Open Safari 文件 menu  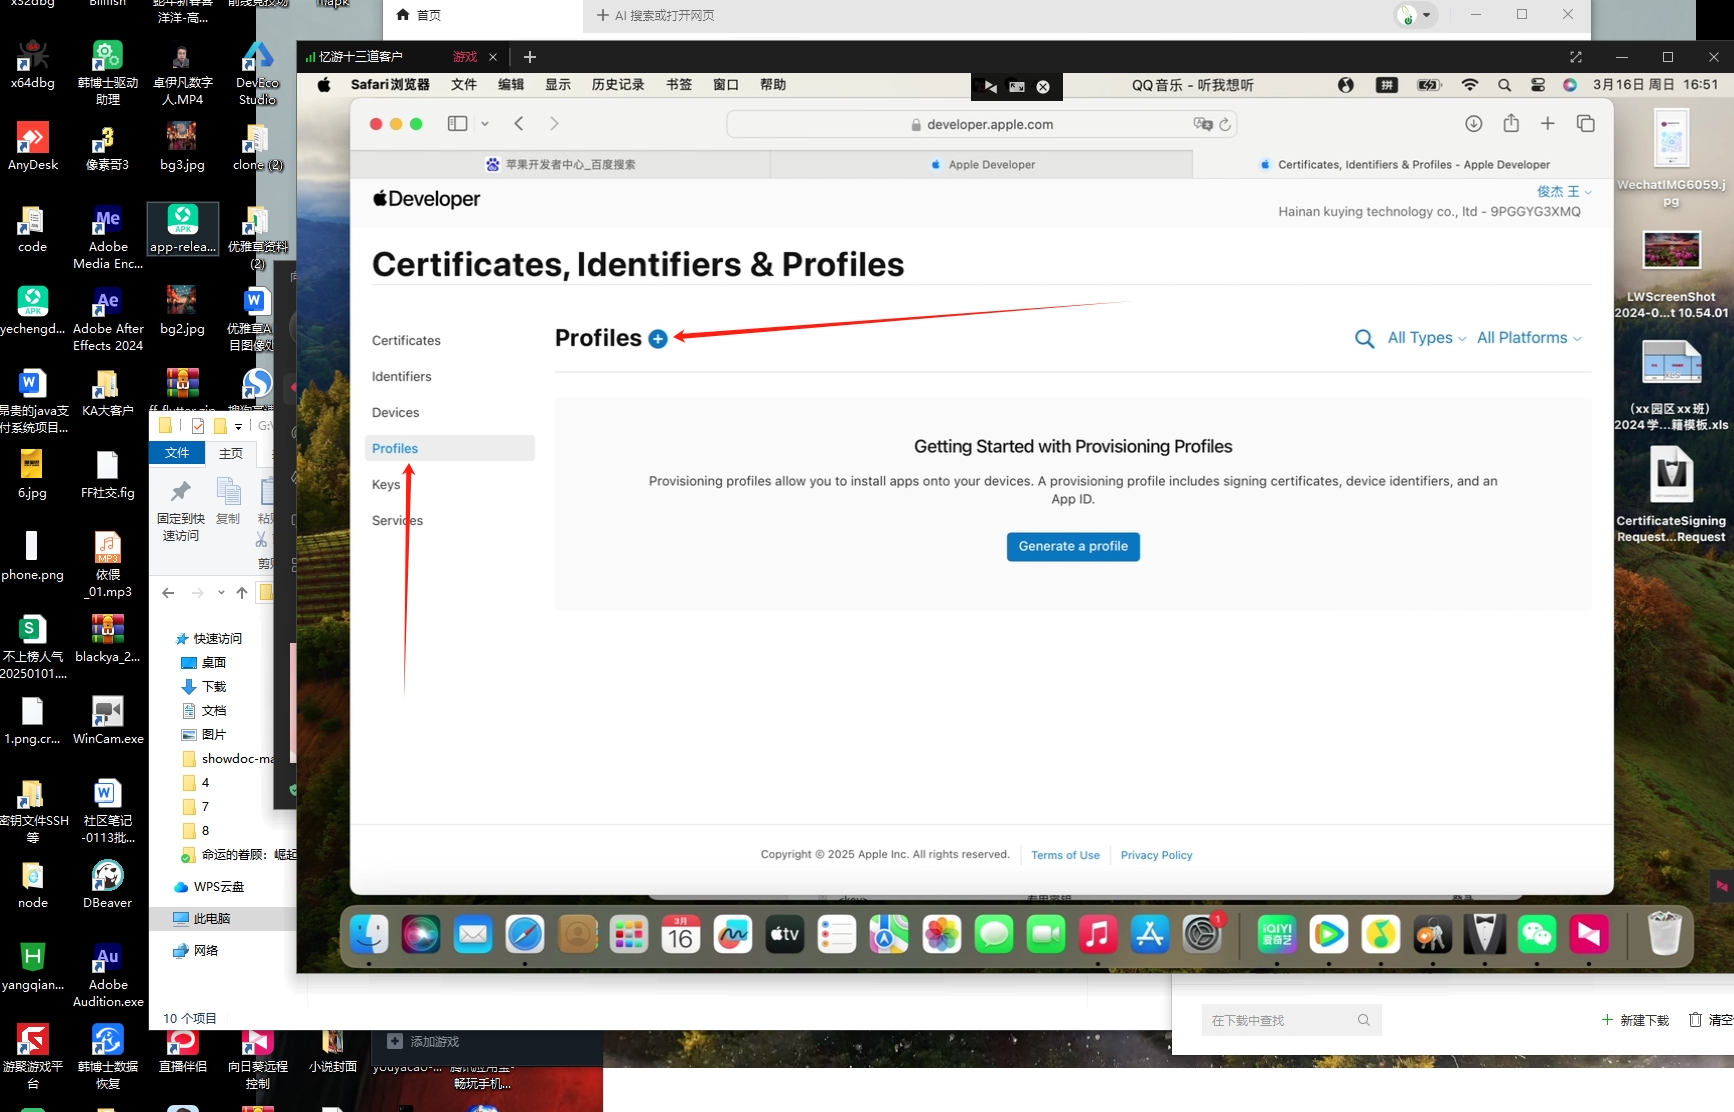tap(464, 85)
